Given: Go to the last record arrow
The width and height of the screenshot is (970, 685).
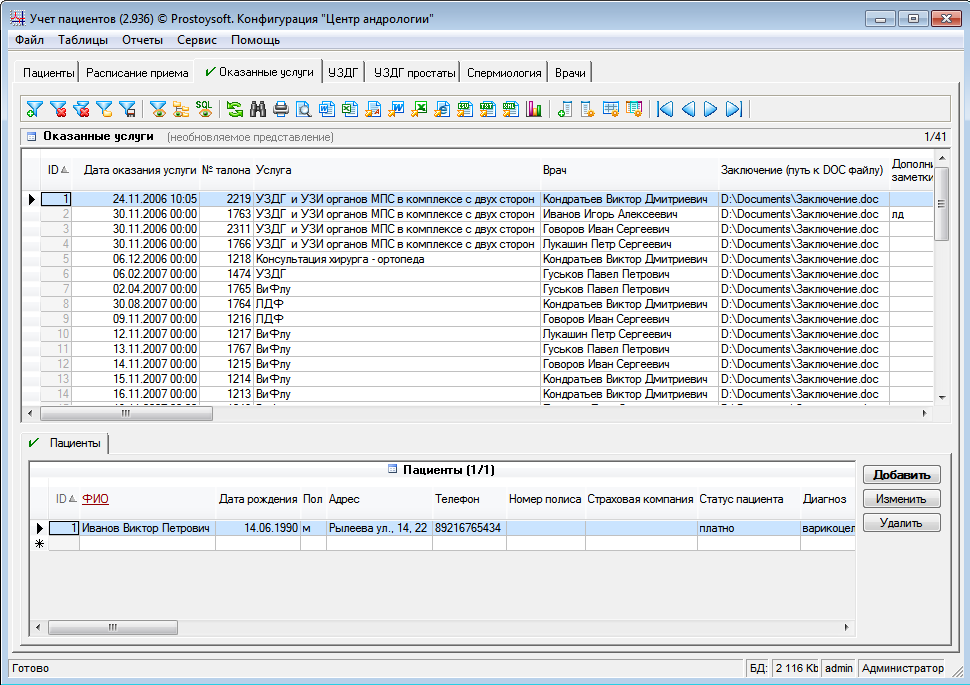Looking at the screenshot, I should 734,109.
